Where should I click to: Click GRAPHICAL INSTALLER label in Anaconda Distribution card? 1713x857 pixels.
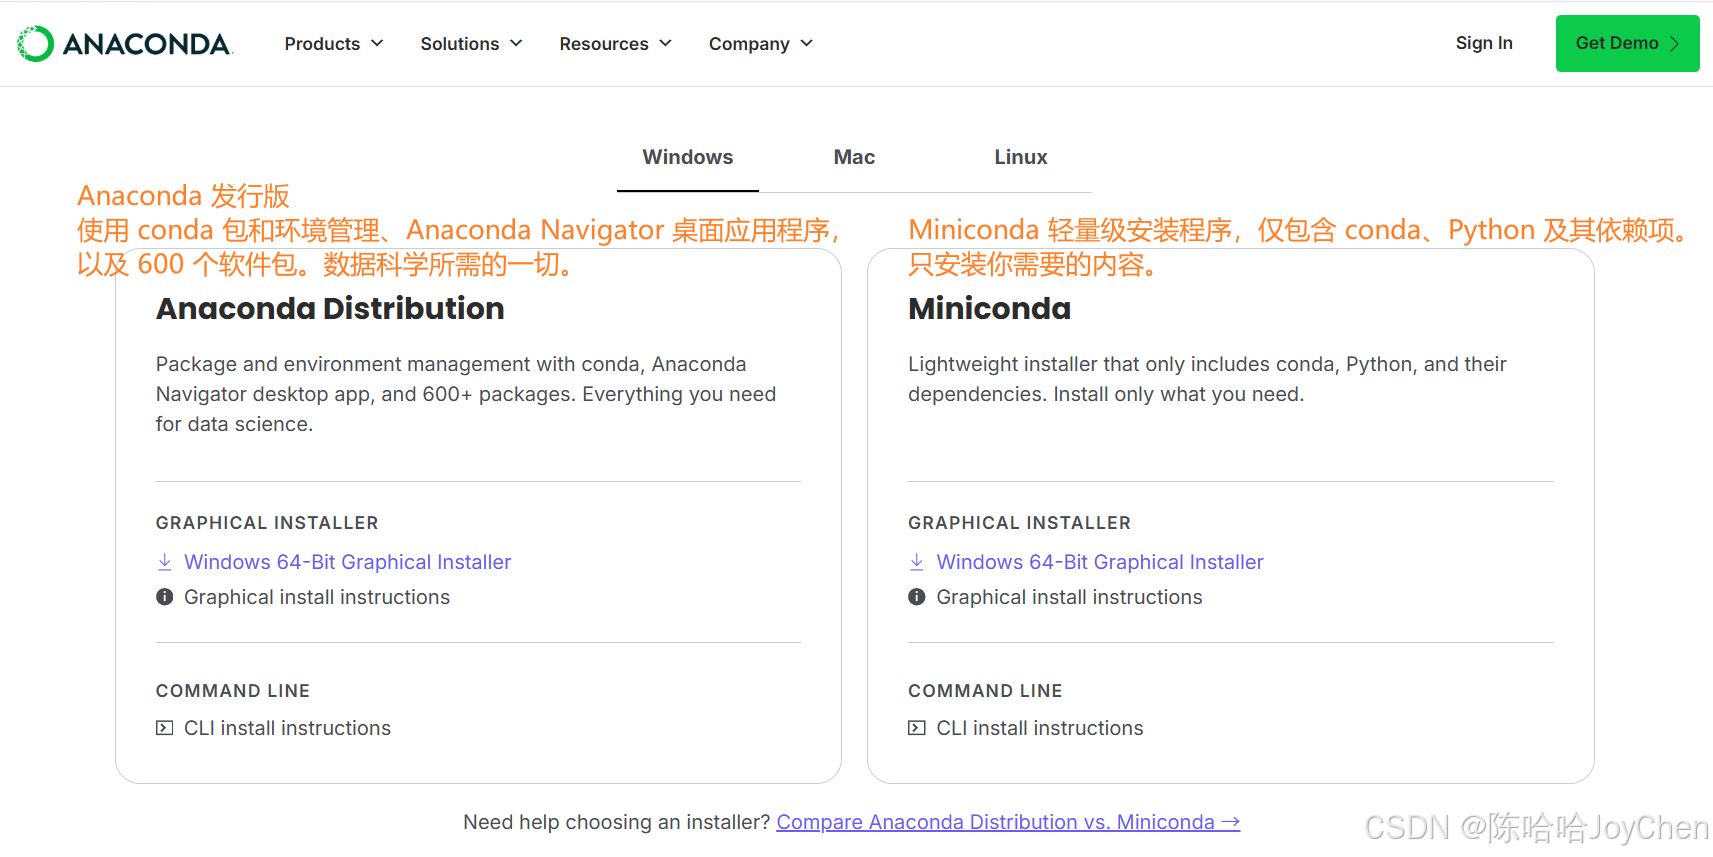[267, 523]
